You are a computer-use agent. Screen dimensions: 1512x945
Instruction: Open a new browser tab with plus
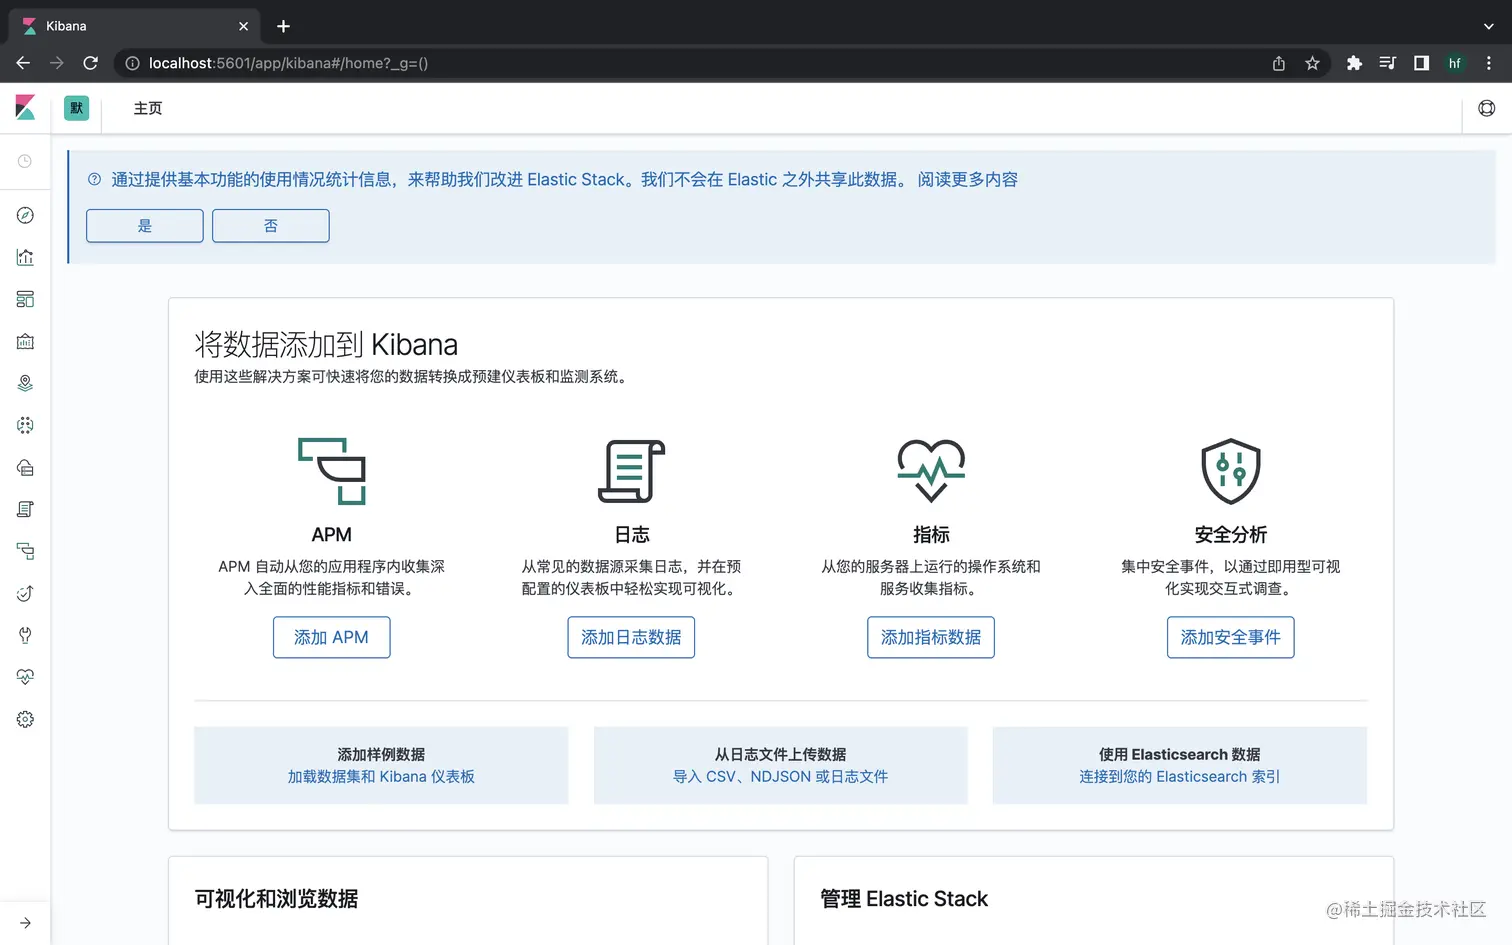coord(283,26)
